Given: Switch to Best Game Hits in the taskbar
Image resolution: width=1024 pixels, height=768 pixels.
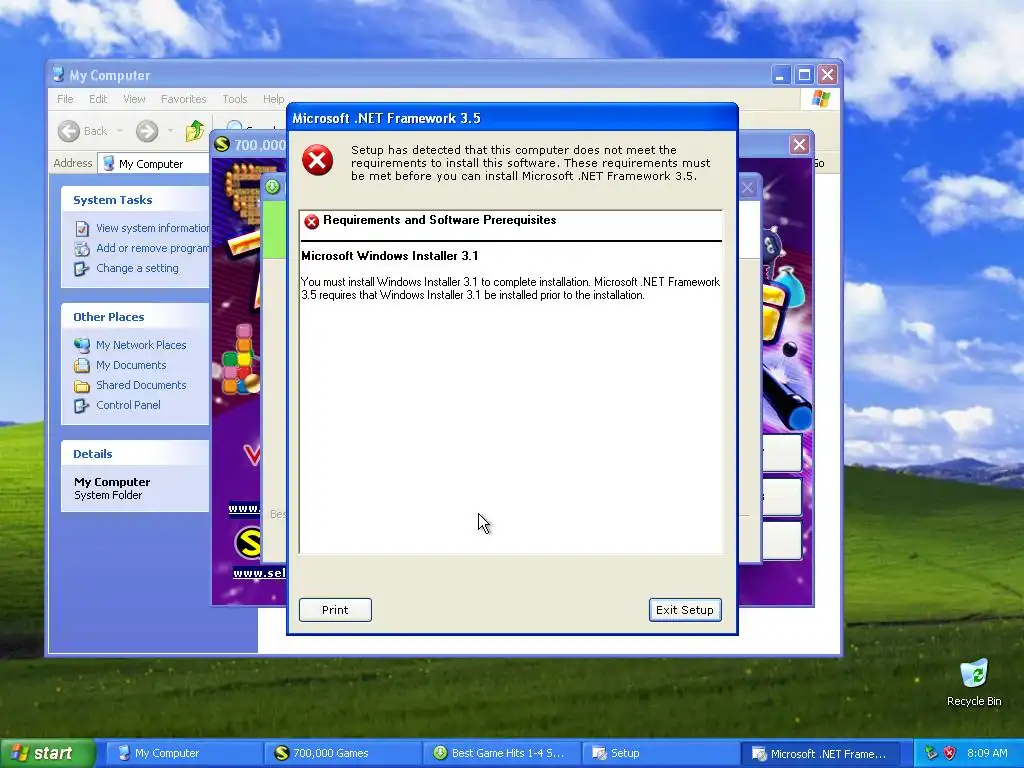Looking at the screenshot, I should [x=500, y=754].
